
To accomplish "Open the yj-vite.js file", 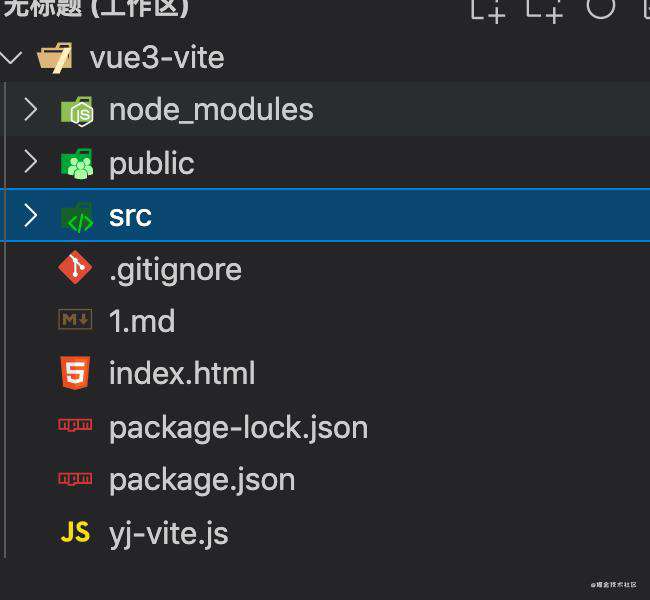I will [x=168, y=534].
